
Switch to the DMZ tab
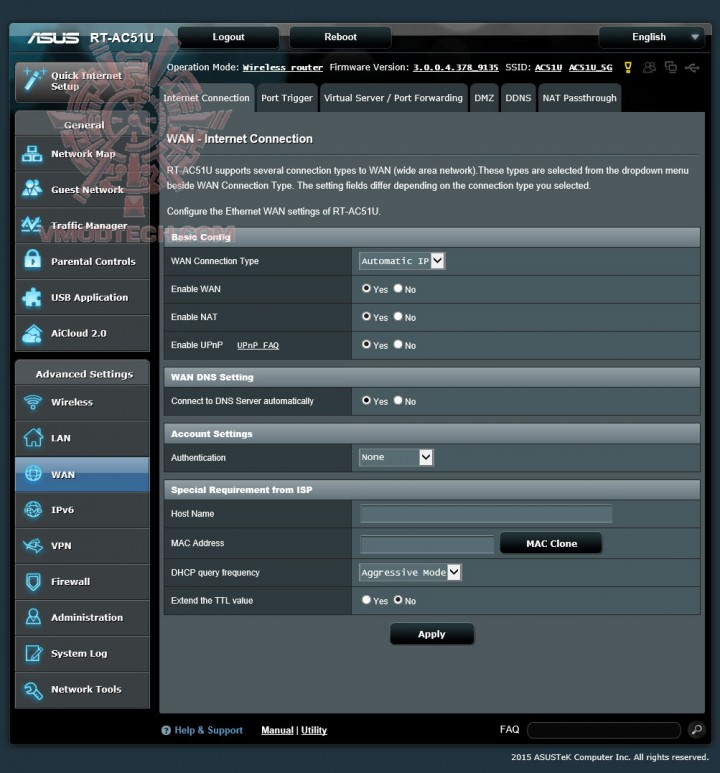[484, 98]
